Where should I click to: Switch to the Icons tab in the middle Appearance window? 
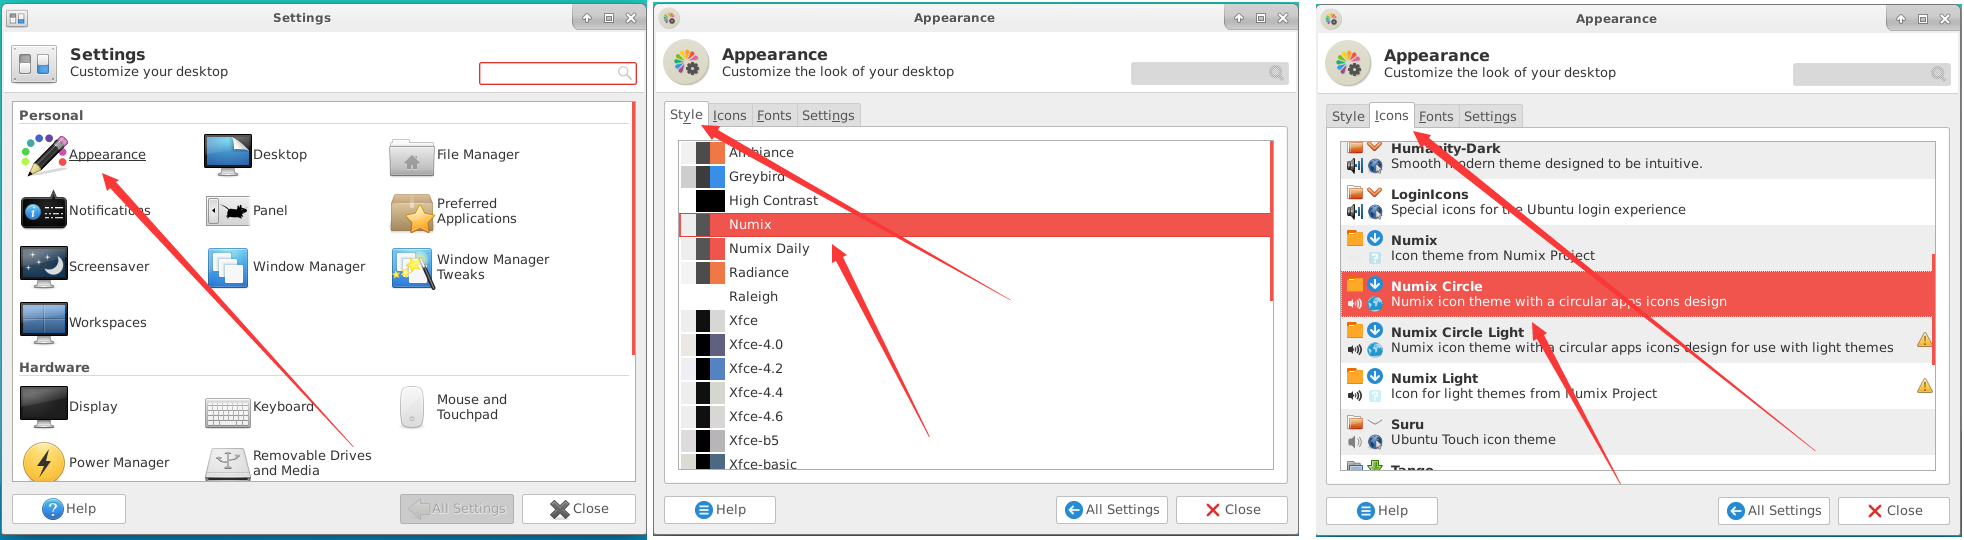pos(729,116)
